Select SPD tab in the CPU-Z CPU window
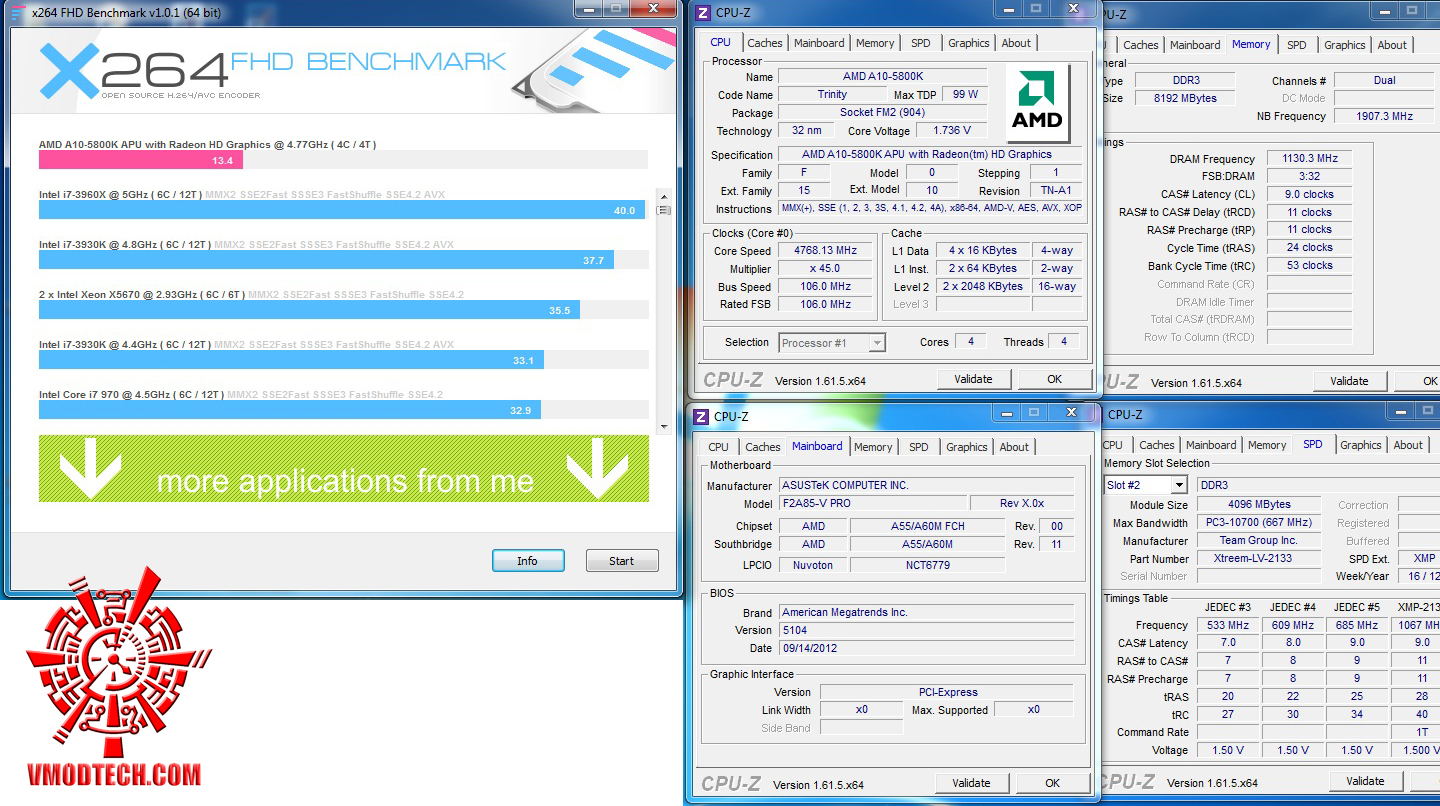 [x=921, y=43]
